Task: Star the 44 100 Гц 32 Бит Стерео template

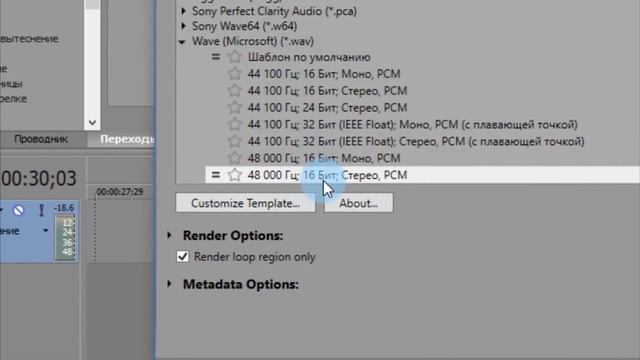Action: click(x=235, y=141)
